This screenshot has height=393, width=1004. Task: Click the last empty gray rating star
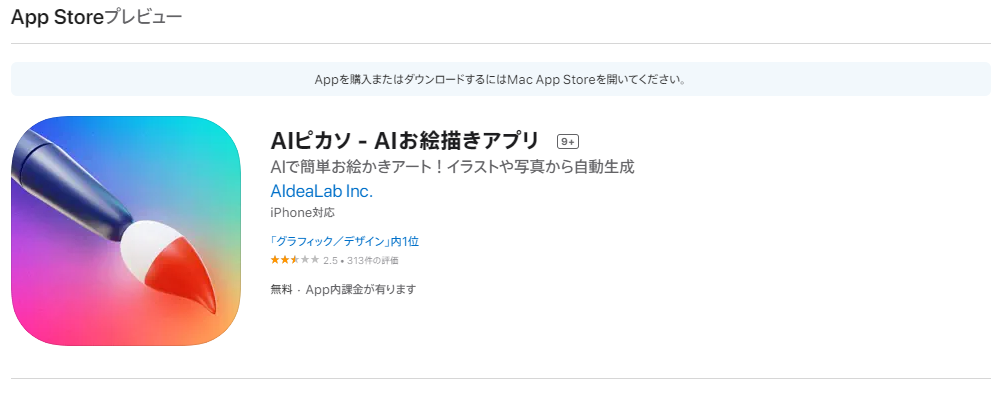click(x=315, y=259)
